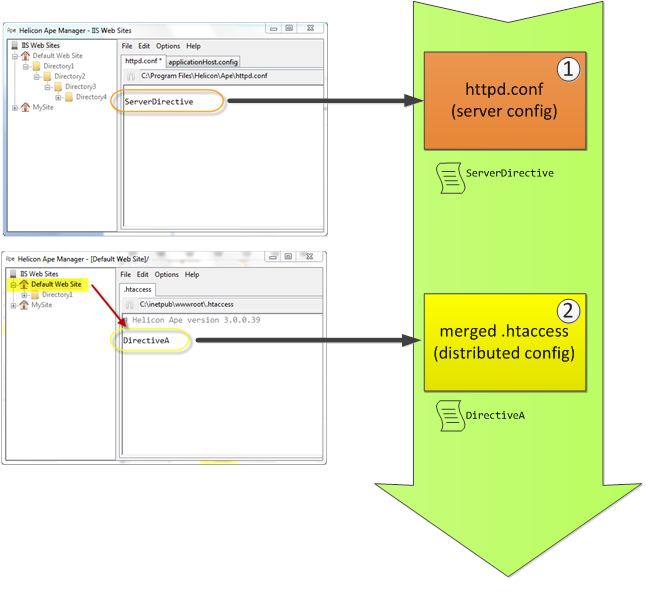Click the Directory4 folder icon
Image resolution: width=658 pixels, height=599 pixels.
click(x=69, y=97)
